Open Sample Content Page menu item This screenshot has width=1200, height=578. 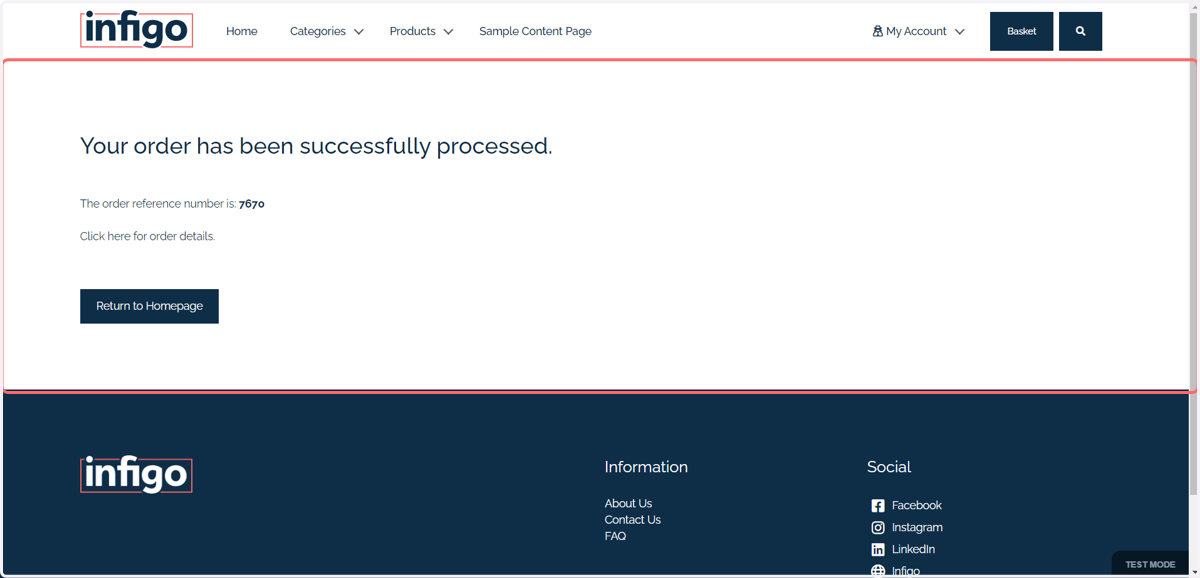(535, 31)
